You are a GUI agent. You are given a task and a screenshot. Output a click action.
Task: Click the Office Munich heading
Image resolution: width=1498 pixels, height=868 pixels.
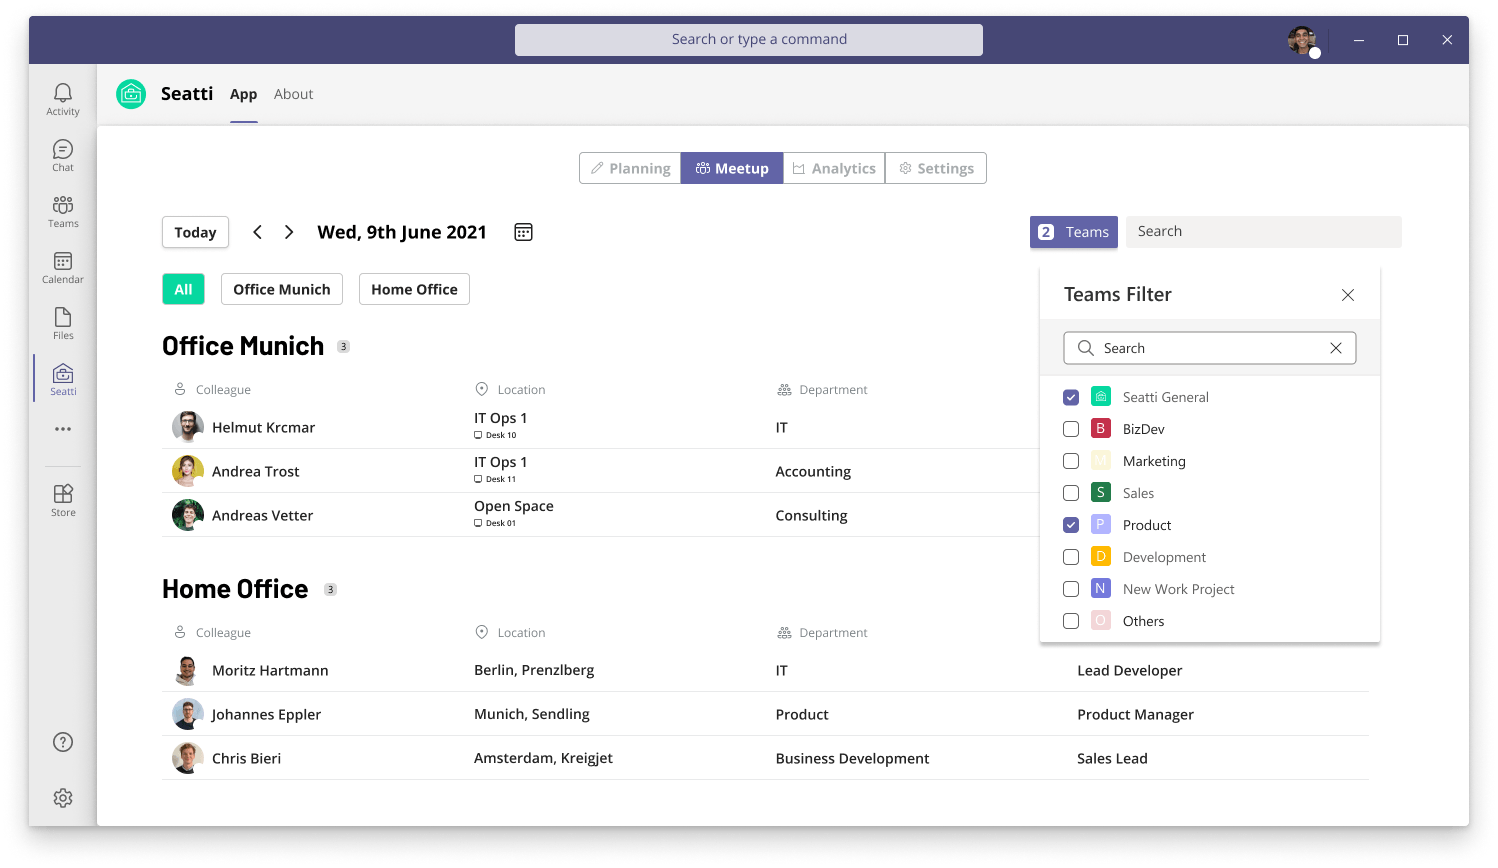coord(243,346)
